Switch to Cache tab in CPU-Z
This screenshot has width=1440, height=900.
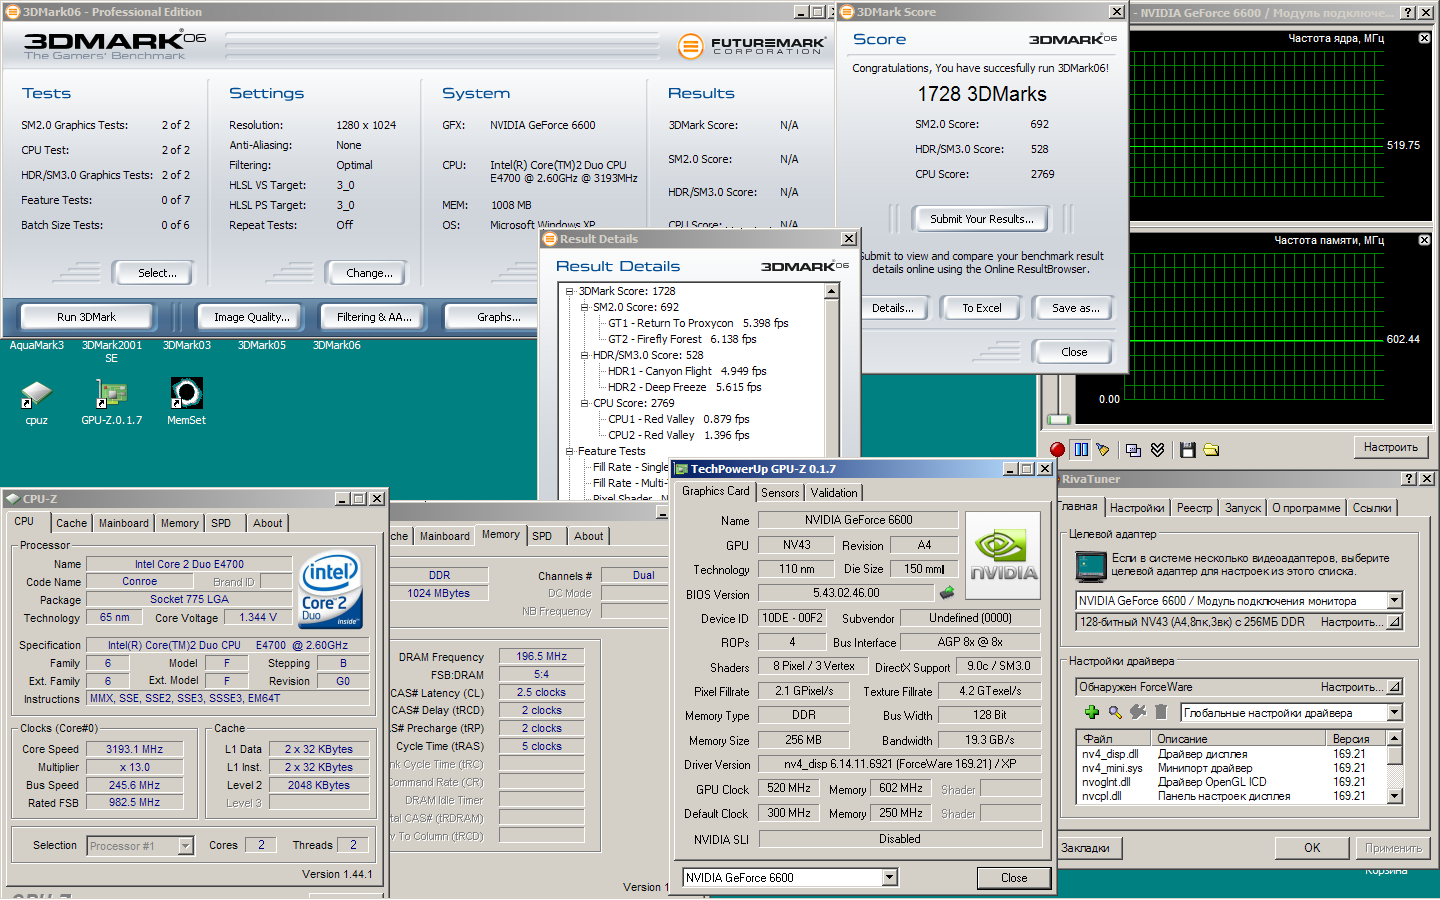coord(71,523)
